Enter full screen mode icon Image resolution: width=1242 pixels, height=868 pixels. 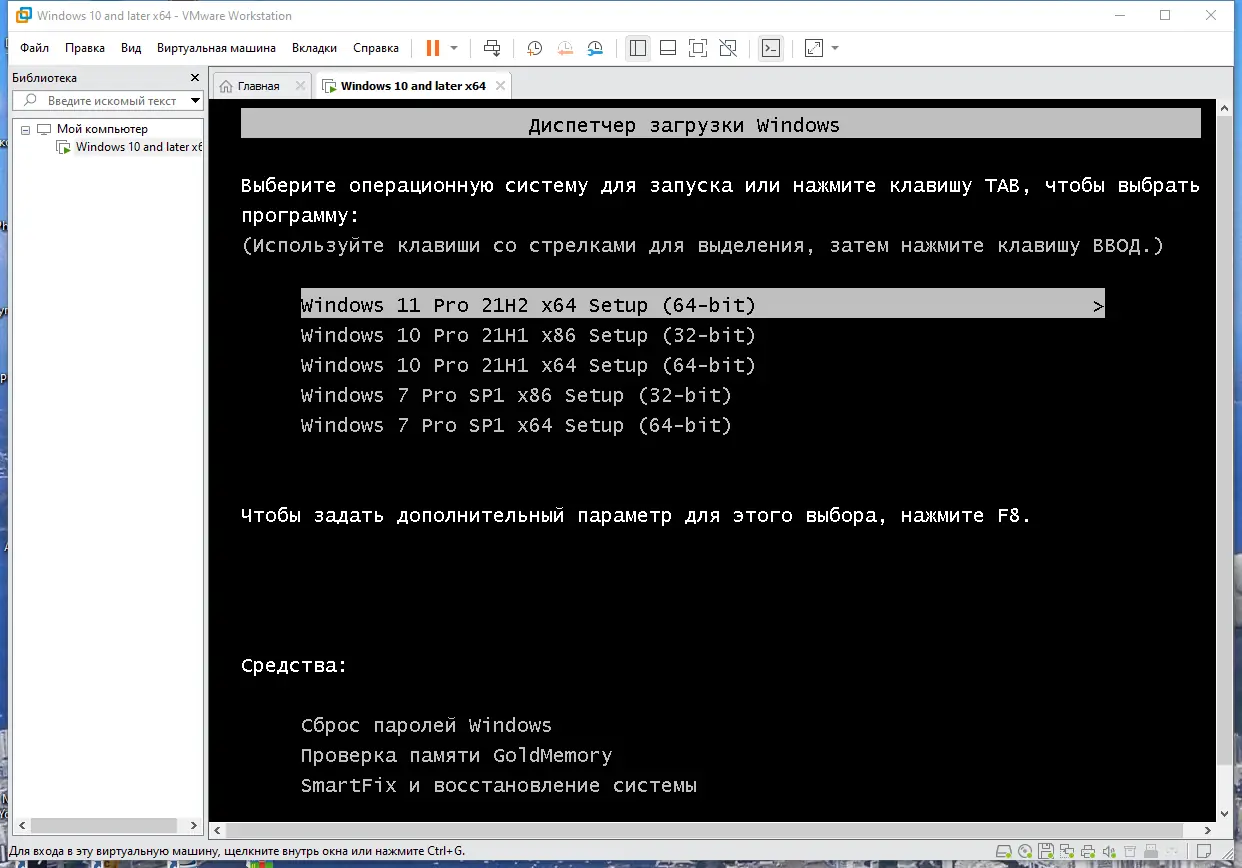point(698,48)
